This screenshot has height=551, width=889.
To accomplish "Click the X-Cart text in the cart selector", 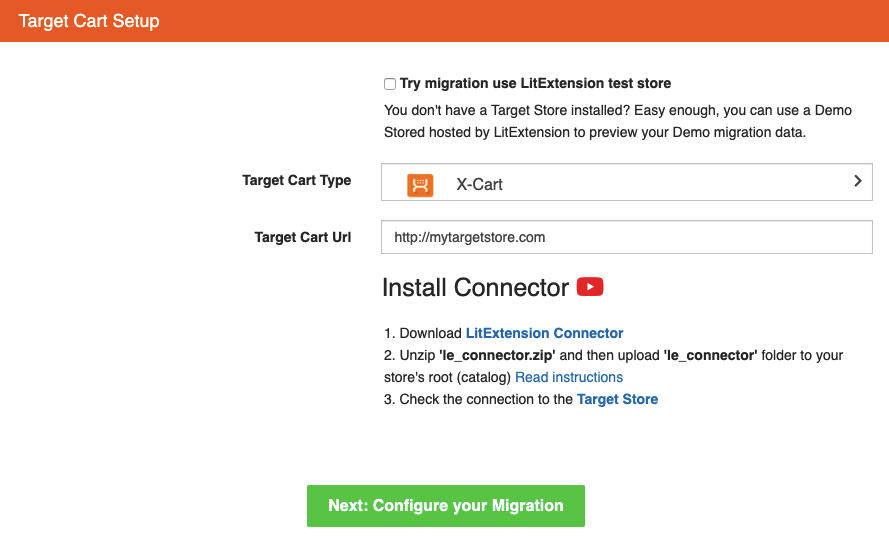I will tap(479, 185).
